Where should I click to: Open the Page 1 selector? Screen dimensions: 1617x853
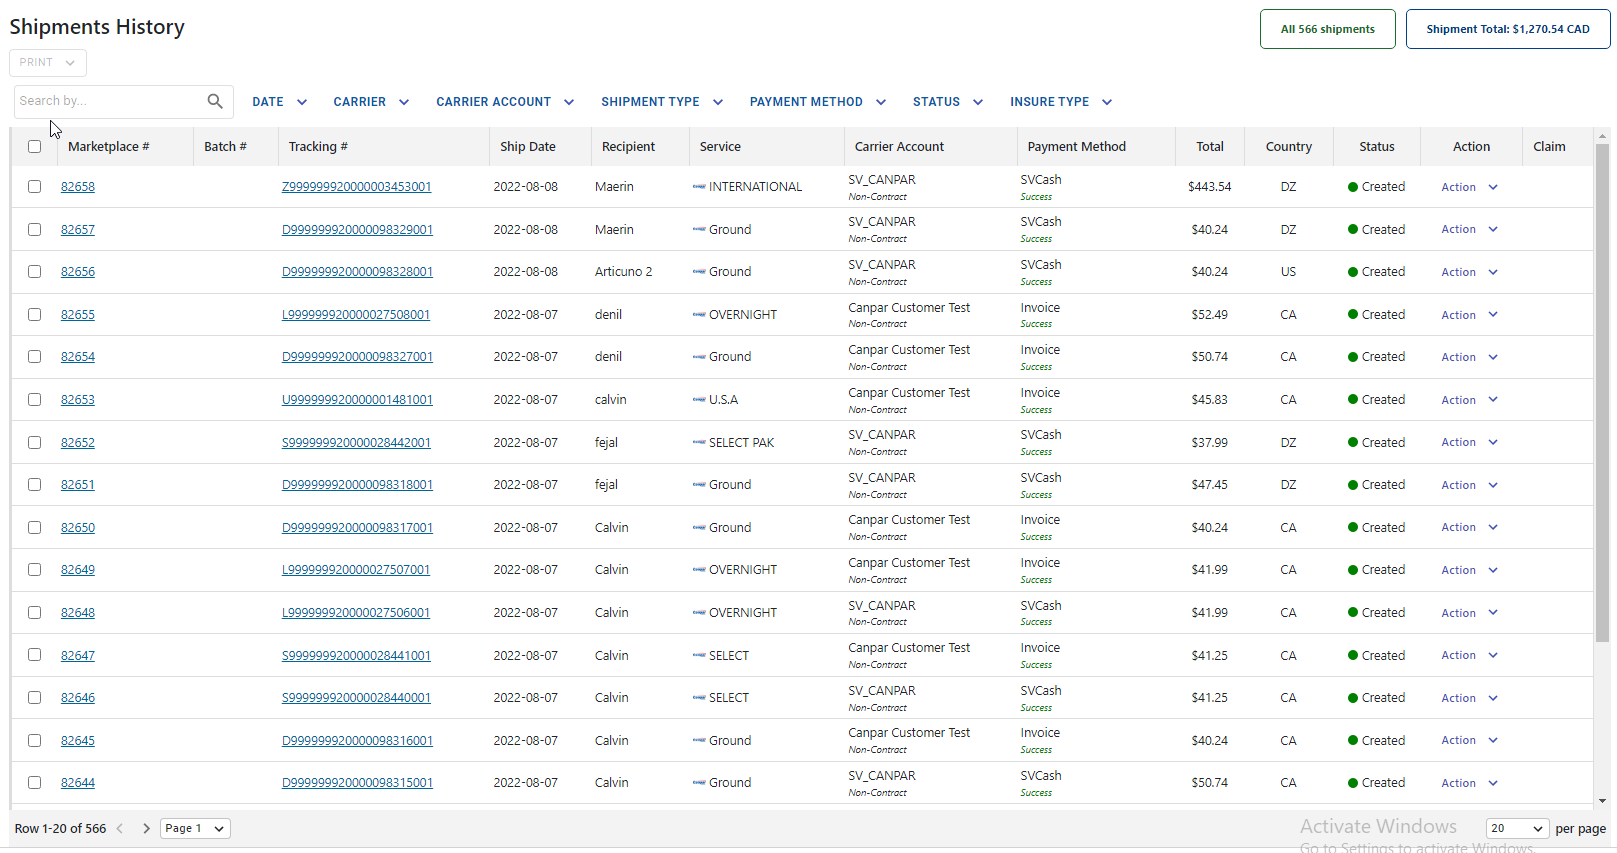click(195, 828)
